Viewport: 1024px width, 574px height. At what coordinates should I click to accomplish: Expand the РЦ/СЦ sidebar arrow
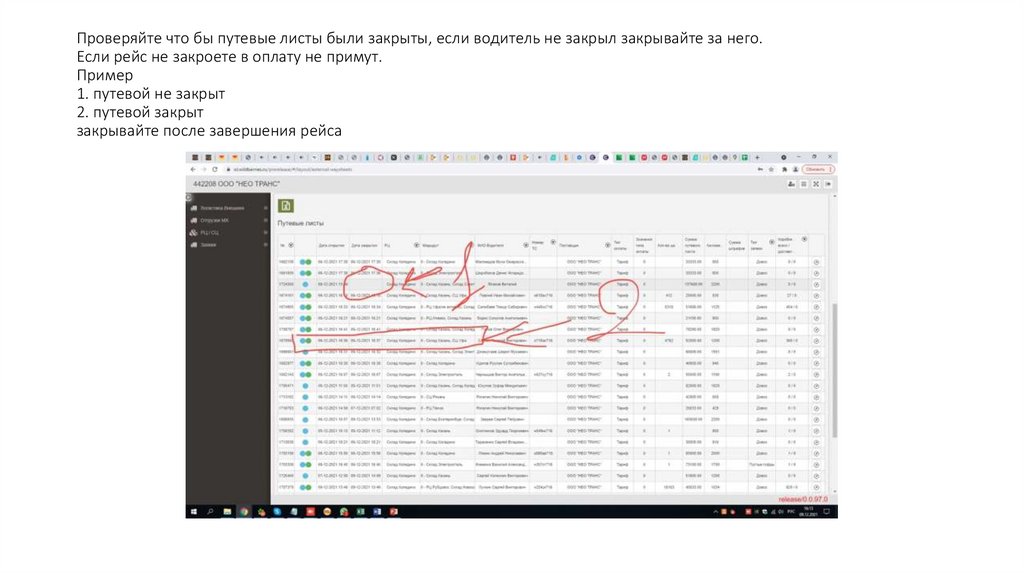coord(266,232)
